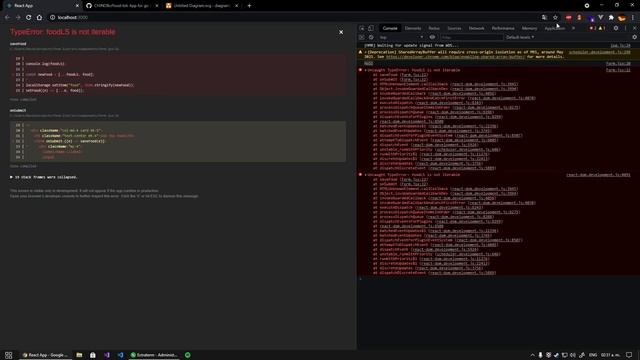
Task: Select the Performance tab in DevTools
Action: click(503, 28)
